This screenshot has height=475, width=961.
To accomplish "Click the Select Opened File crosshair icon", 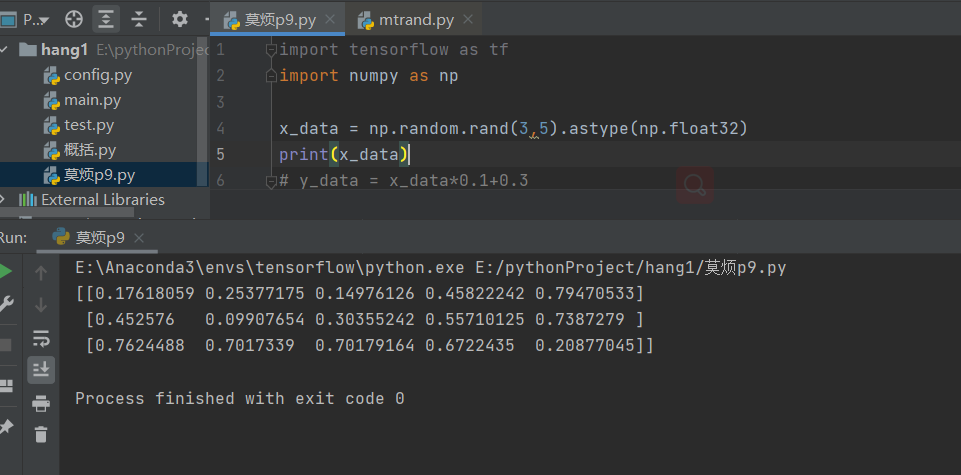I will click(x=74, y=19).
